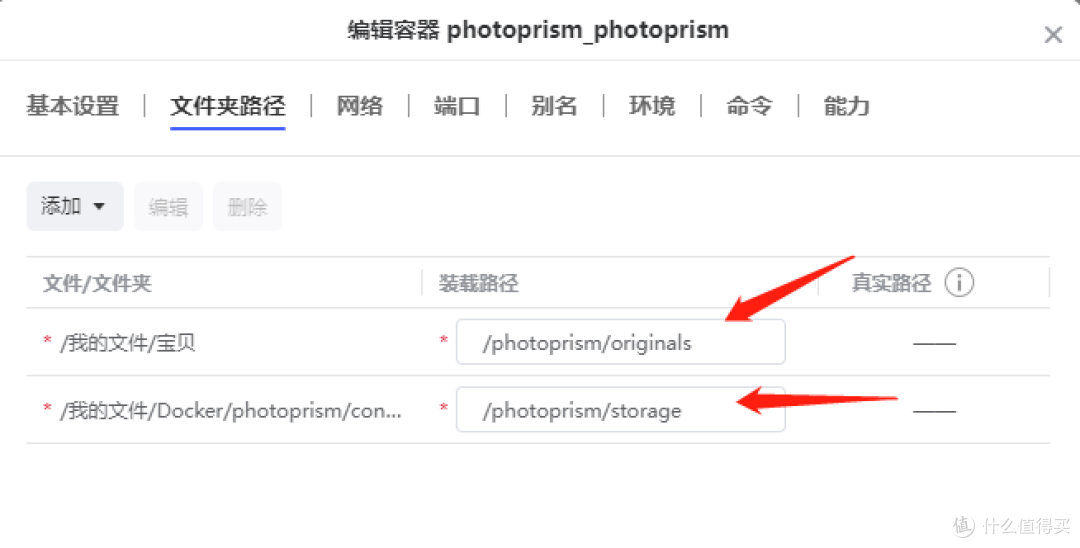Go to the 端口 tab
The image size is (1080, 548).
pyautogui.click(x=457, y=107)
